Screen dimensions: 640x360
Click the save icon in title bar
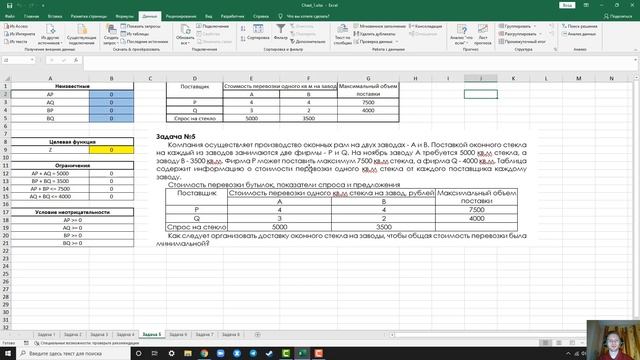pyautogui.click(x=9, y=5)
